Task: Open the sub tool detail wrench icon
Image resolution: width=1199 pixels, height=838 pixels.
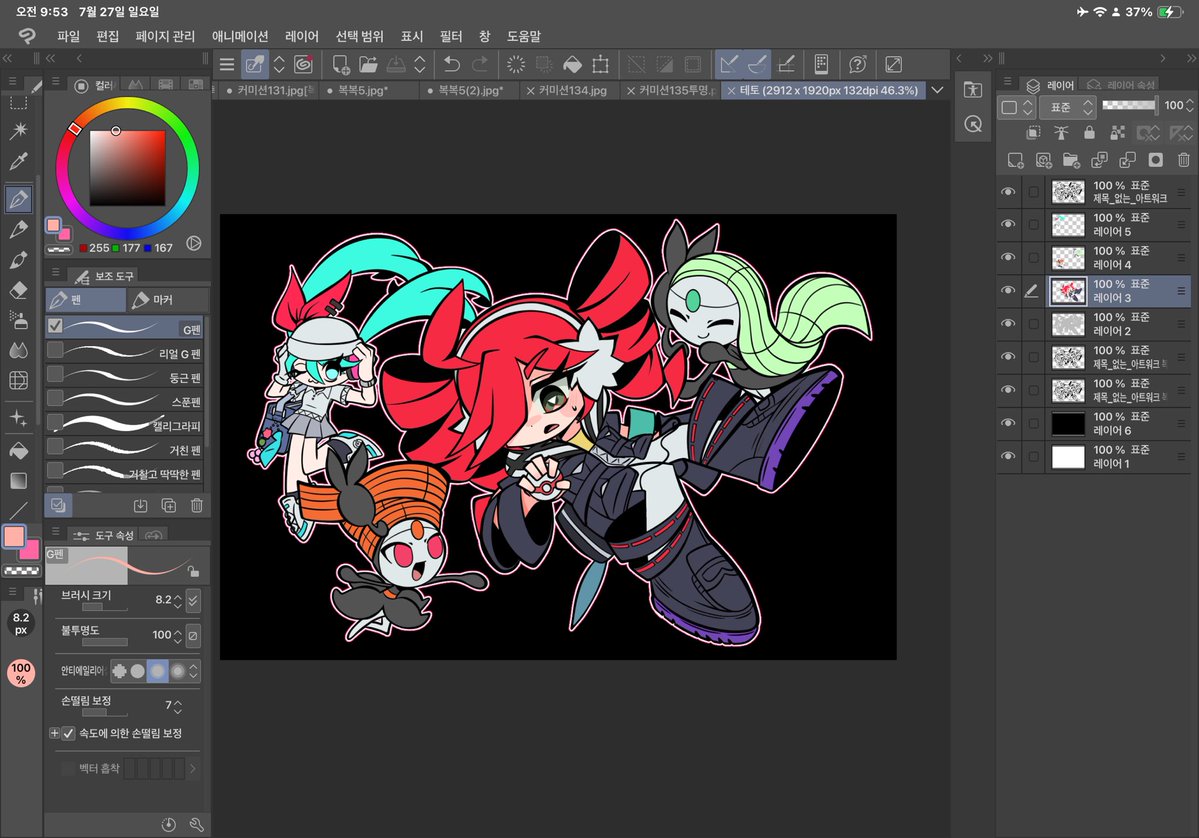Action: (x=197, y=824)
